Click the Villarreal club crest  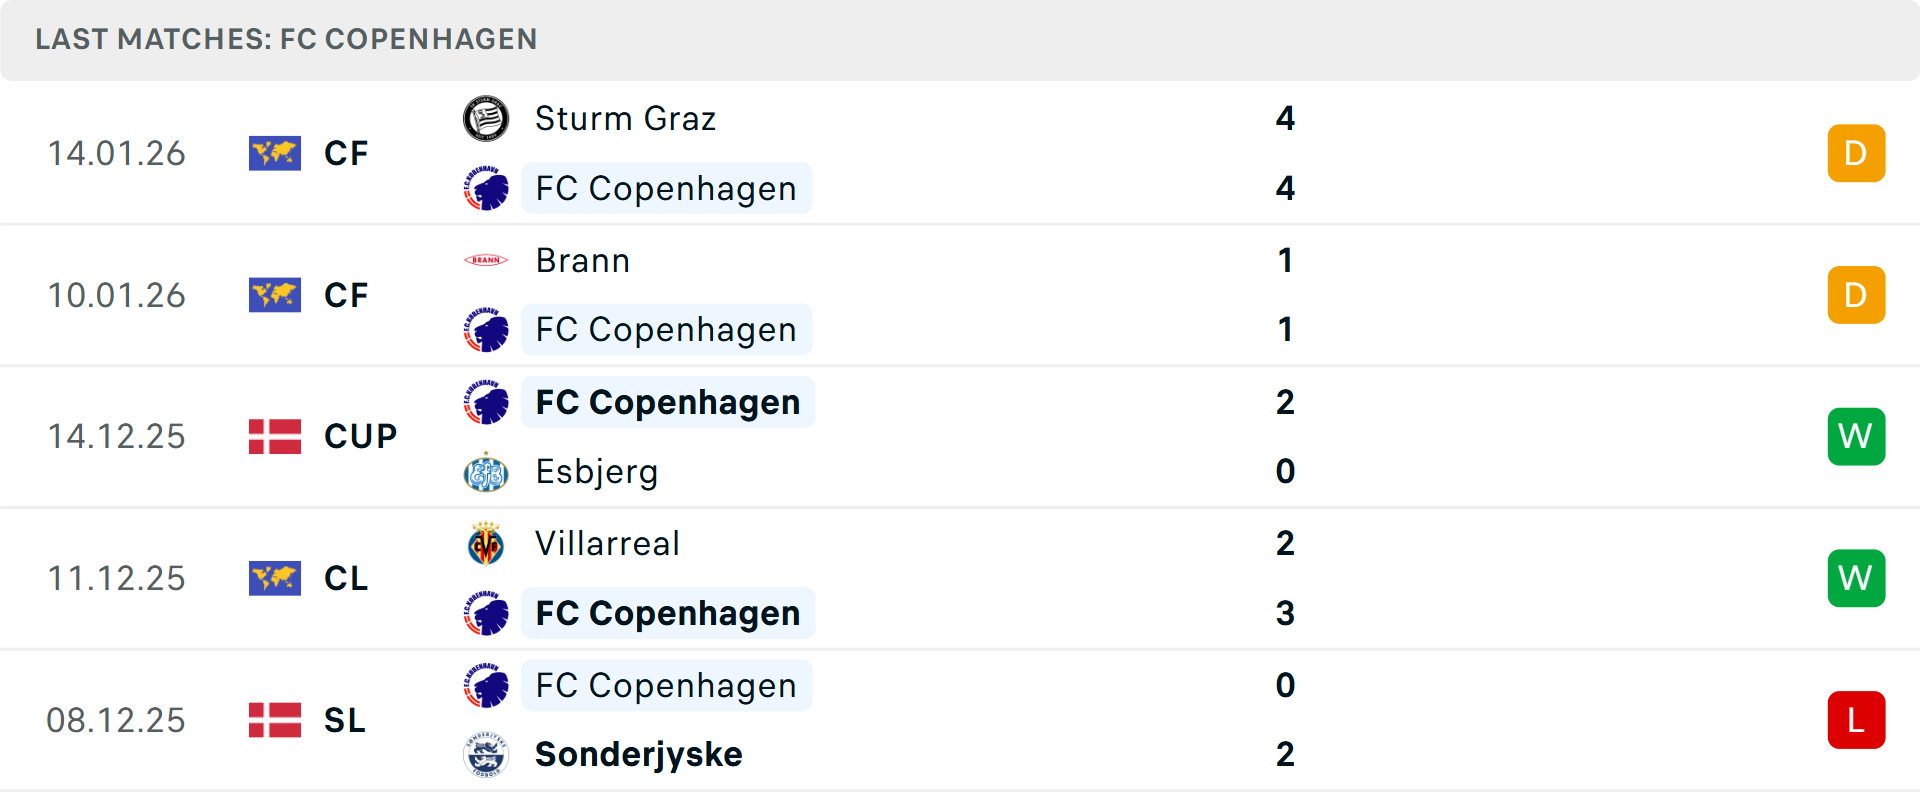tap(486, 544)
